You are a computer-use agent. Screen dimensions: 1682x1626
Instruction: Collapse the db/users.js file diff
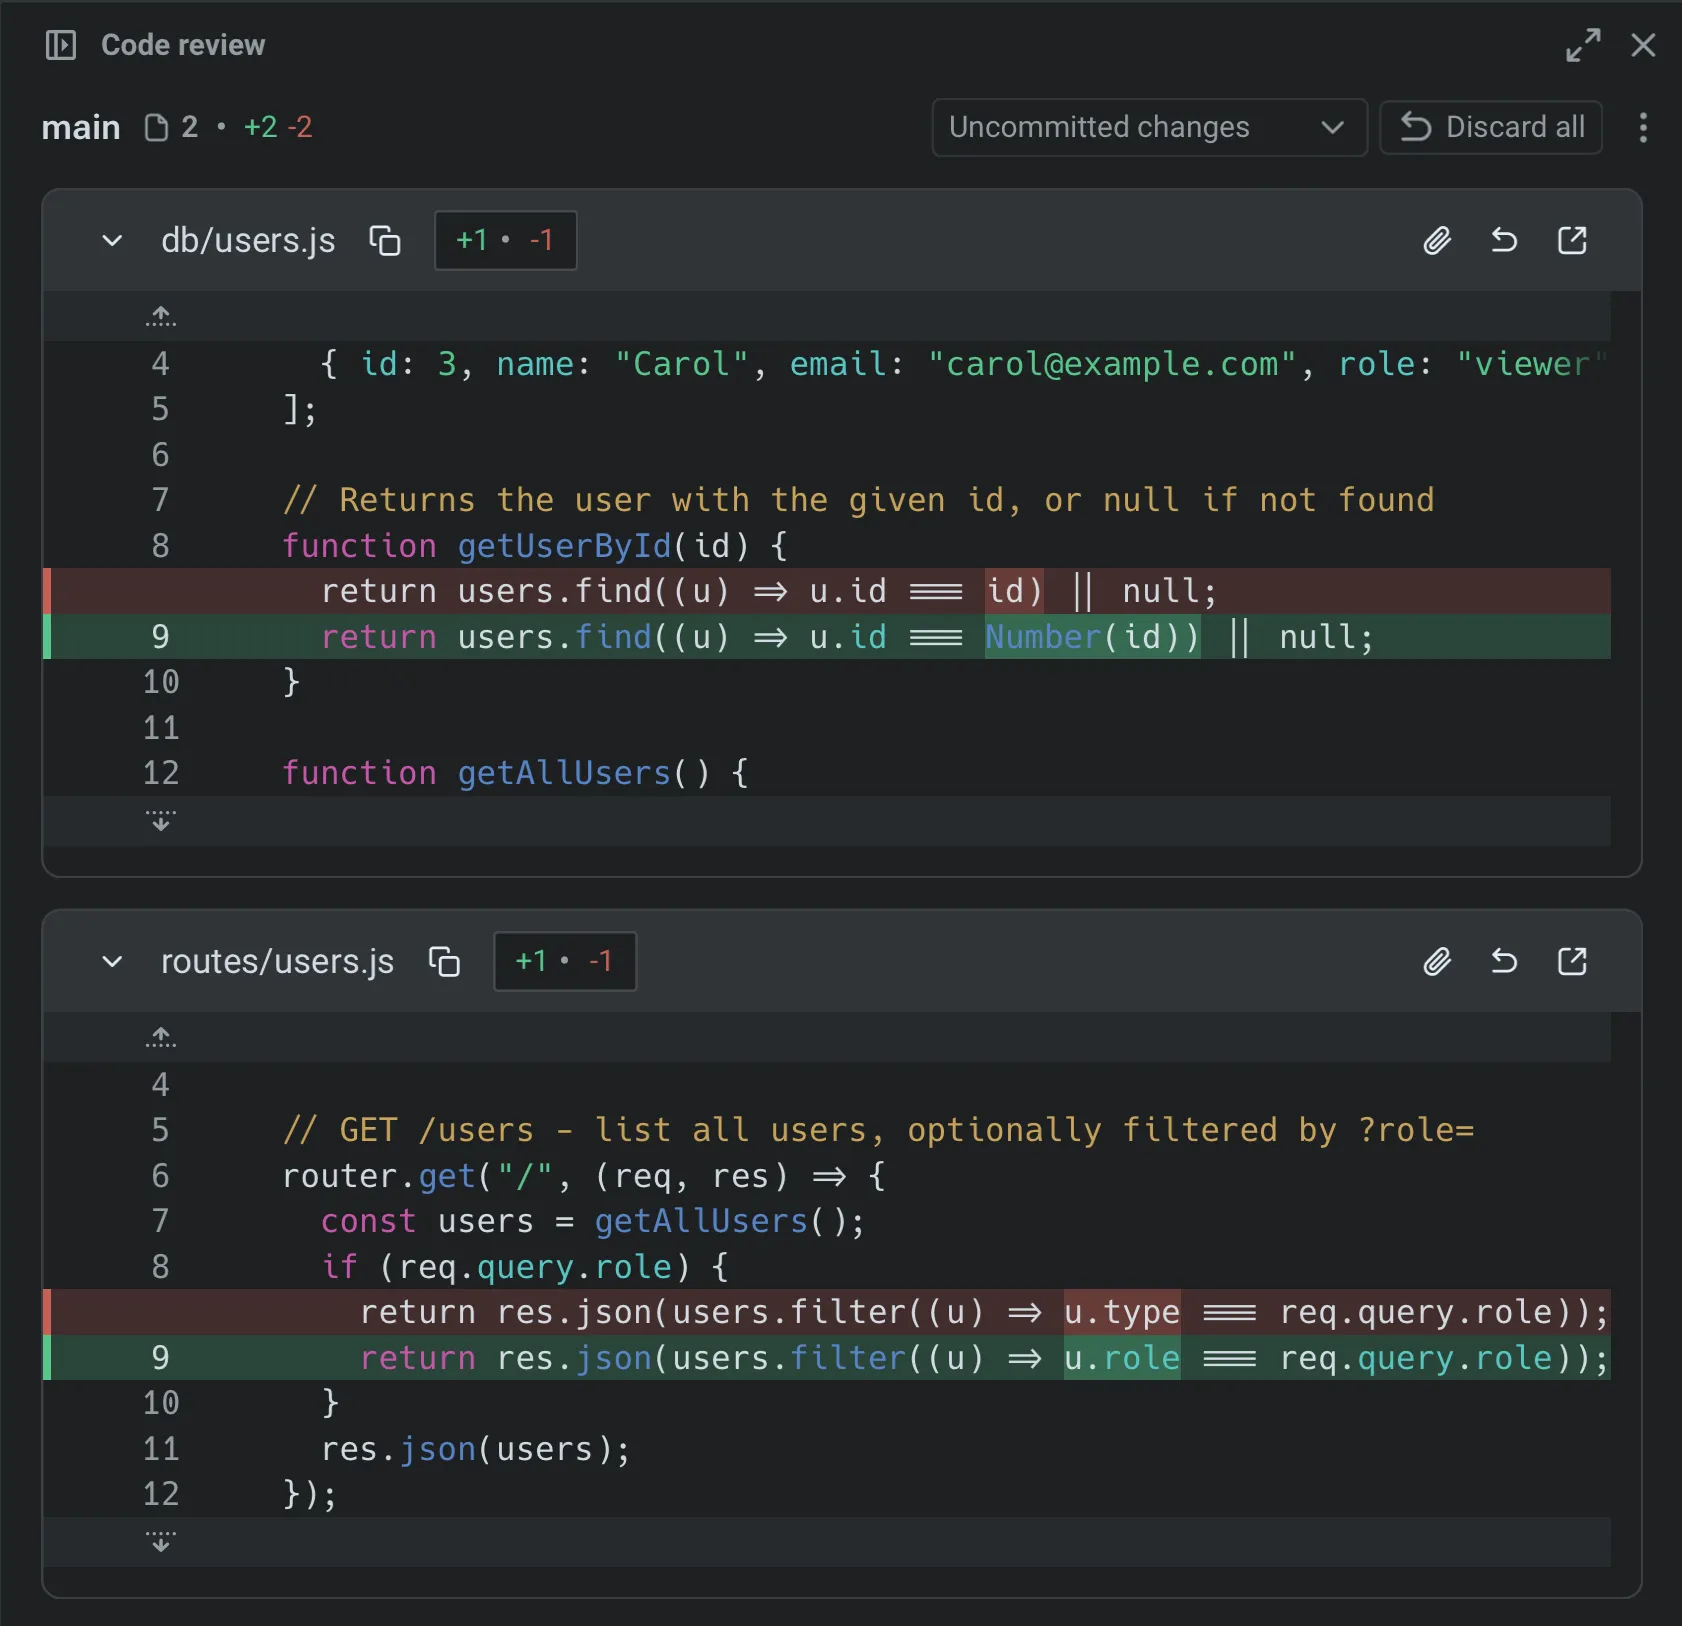112,240
